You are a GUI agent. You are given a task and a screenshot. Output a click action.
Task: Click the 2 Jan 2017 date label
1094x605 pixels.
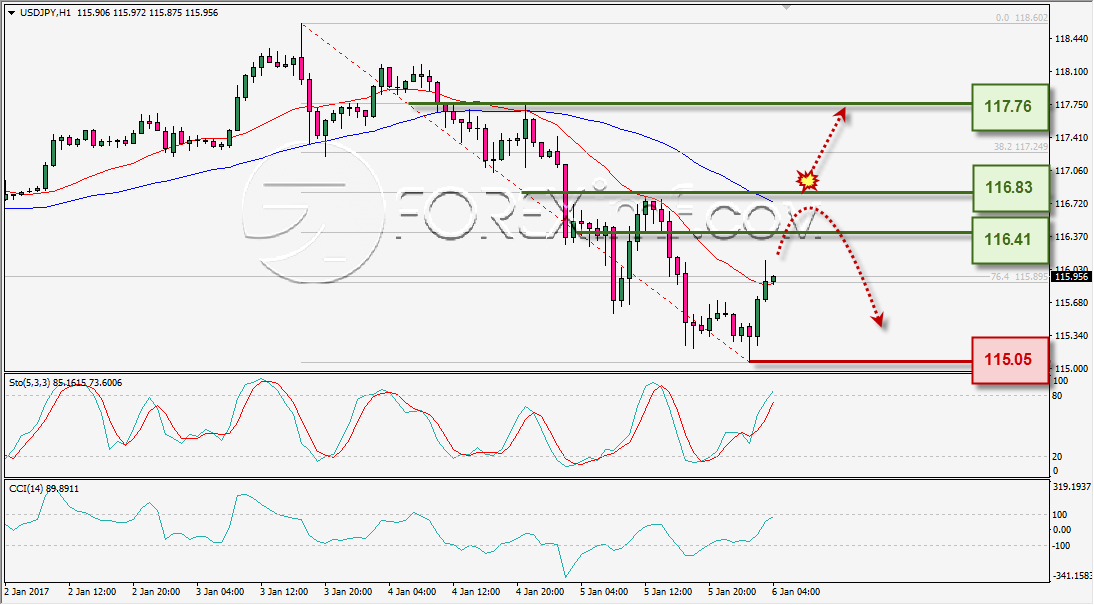click(28, 592)
